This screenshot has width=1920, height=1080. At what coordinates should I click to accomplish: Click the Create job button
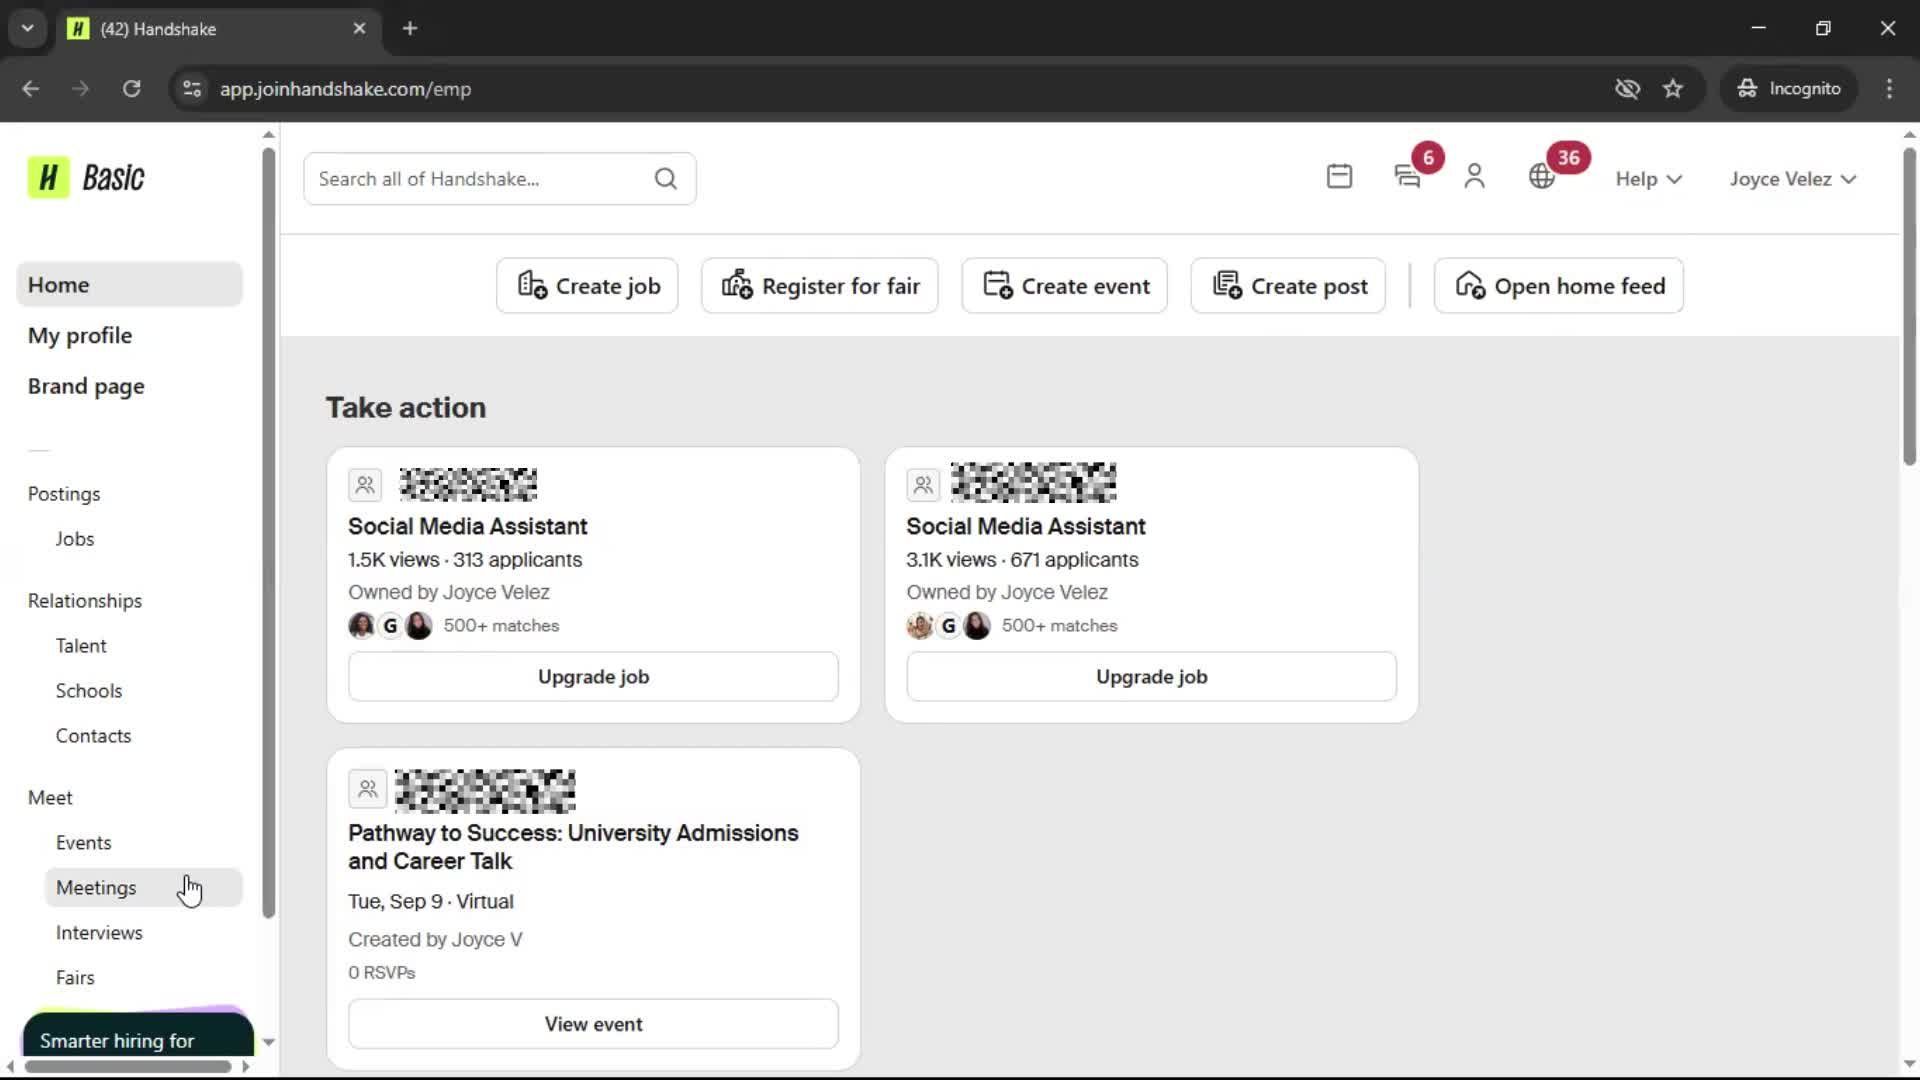coord(587,286)
